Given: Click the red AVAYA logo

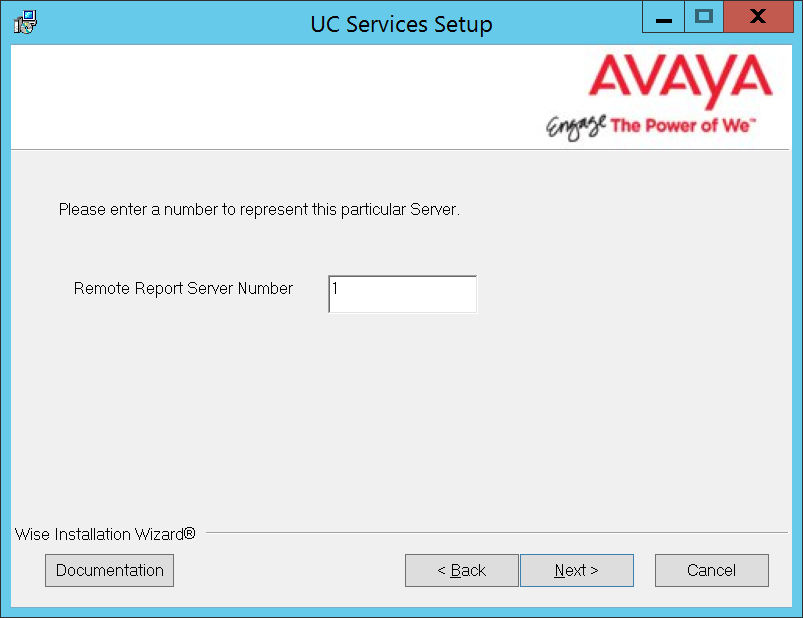Looking at the screenshot, I should (x=681, y=81).
